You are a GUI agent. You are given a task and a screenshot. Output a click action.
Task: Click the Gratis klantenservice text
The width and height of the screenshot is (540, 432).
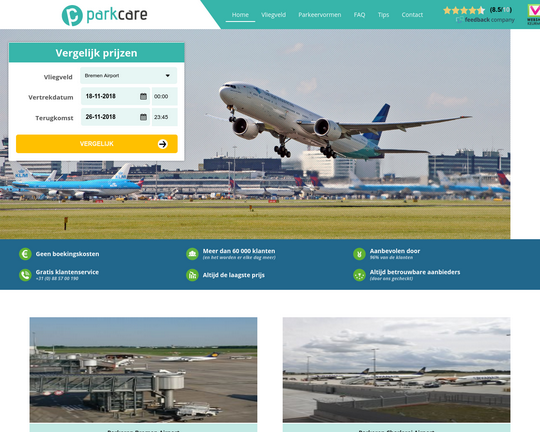coord(67,272)
